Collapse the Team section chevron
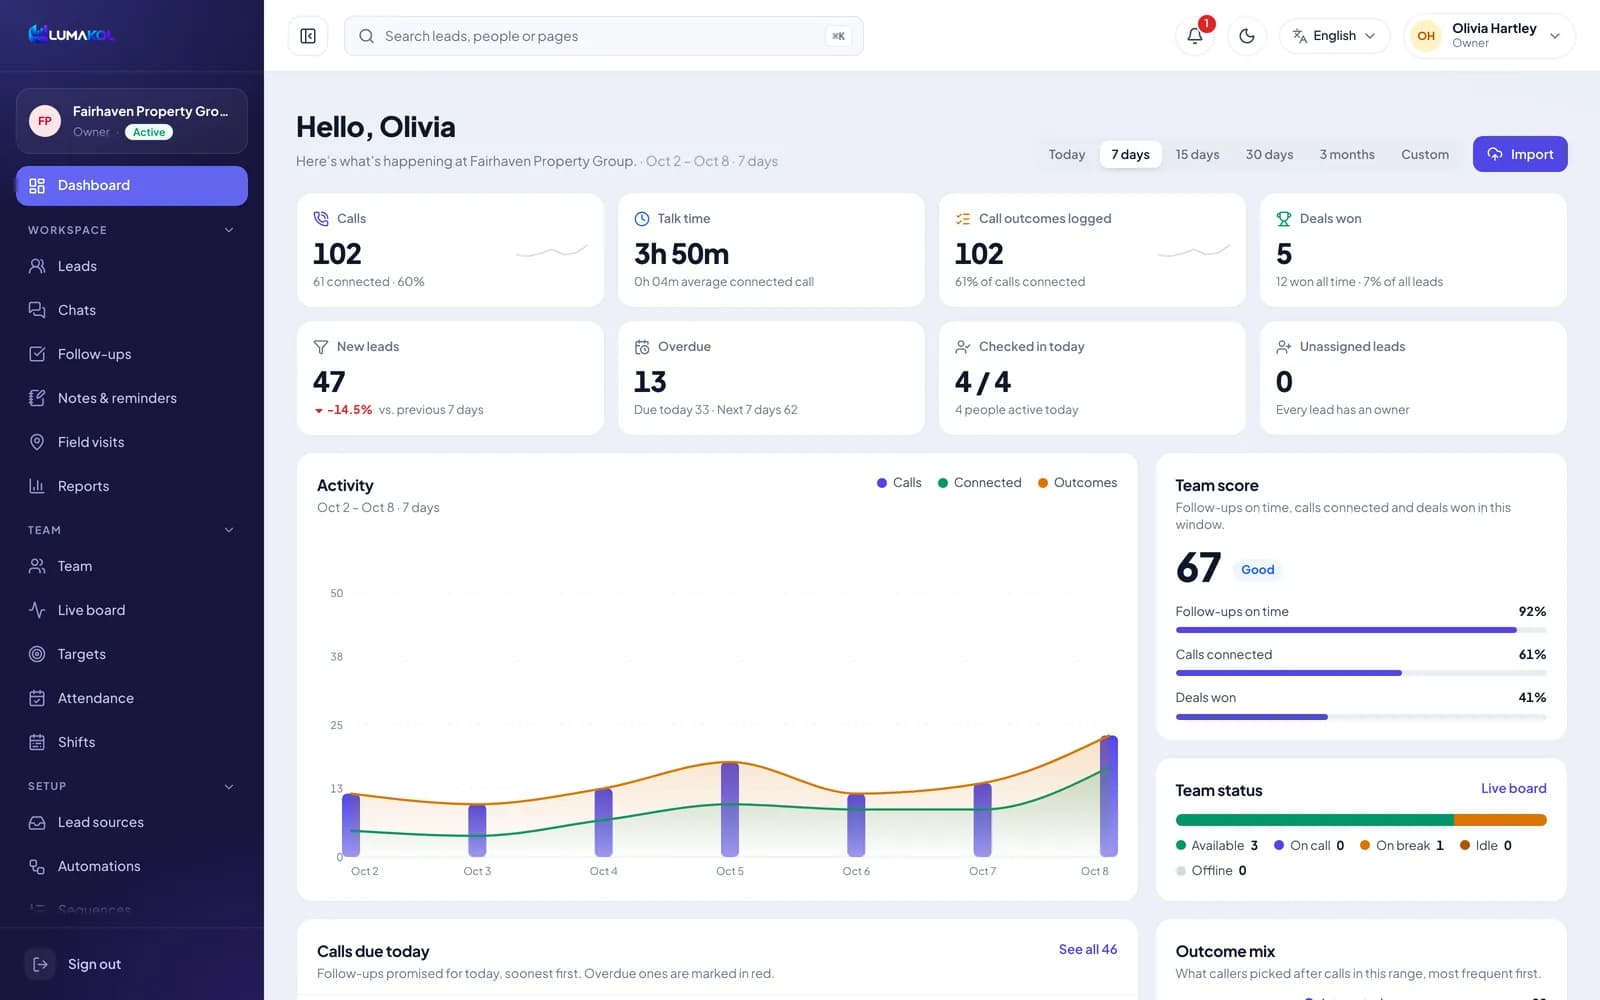1600x1000 pixels. click(x=229, y=530)
